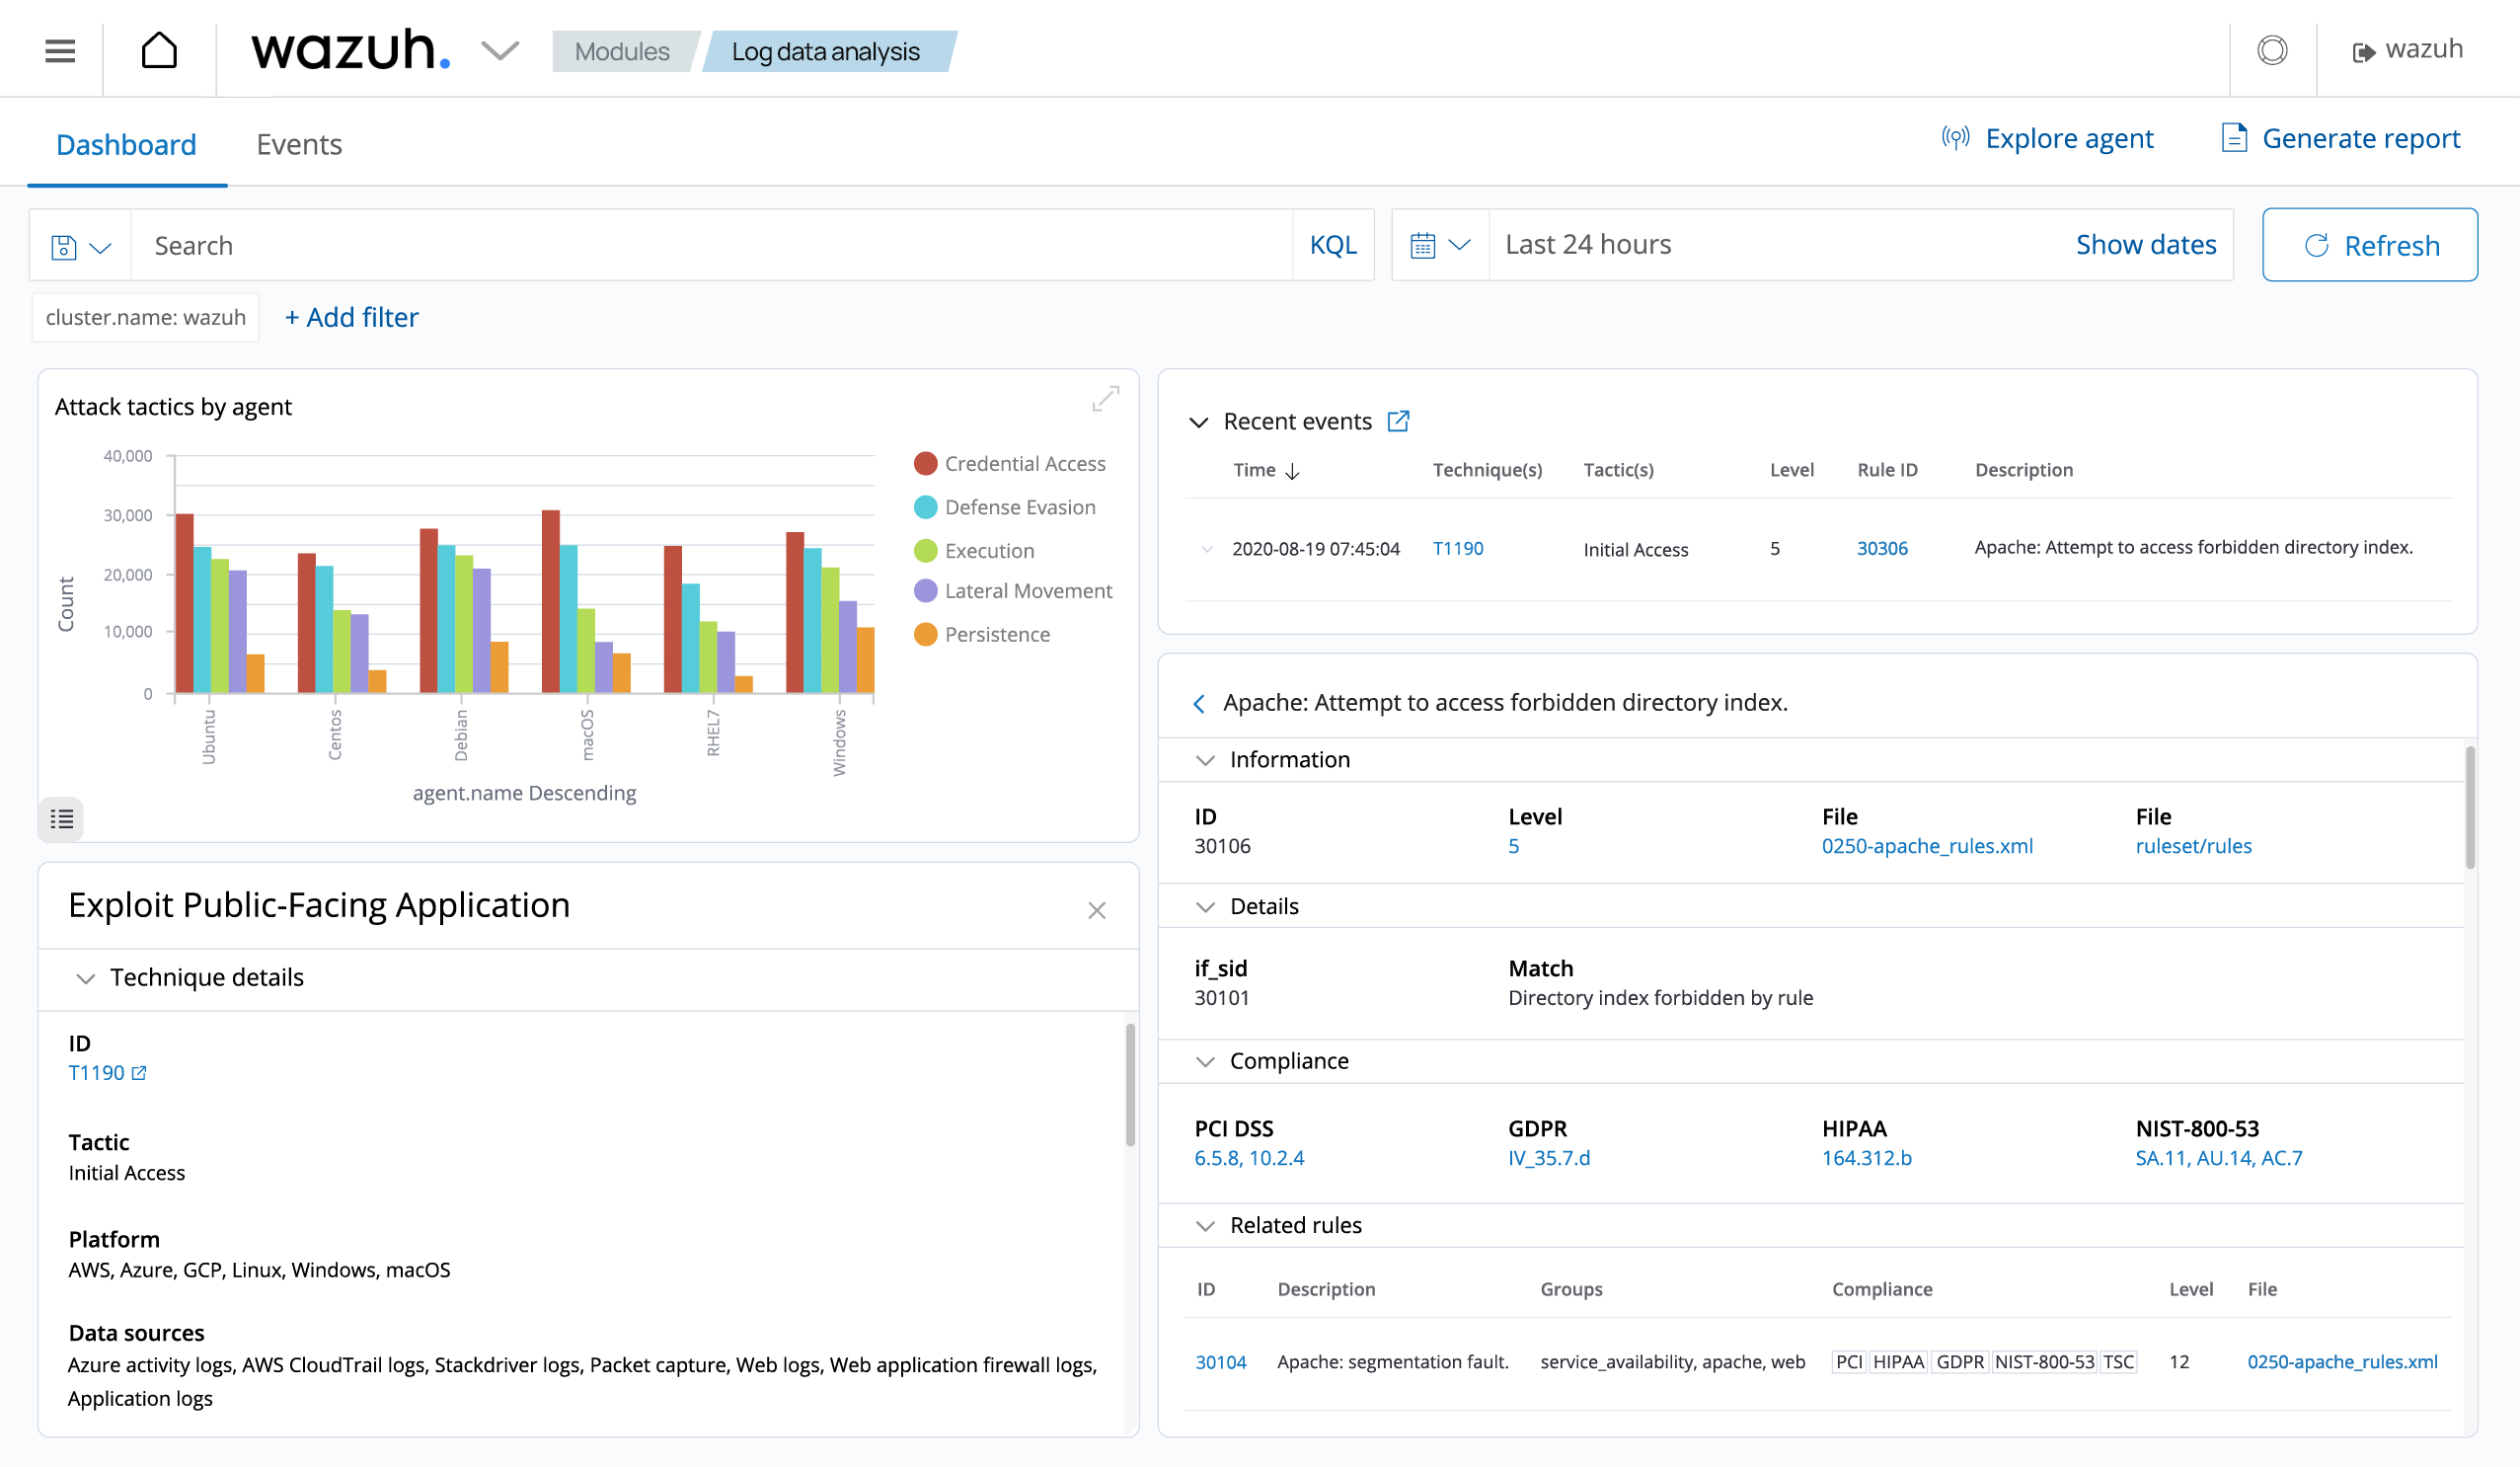This screenshot has width=2520, height=1467.
Task: Switch to the Events tab
Action: tap(298, 143)
